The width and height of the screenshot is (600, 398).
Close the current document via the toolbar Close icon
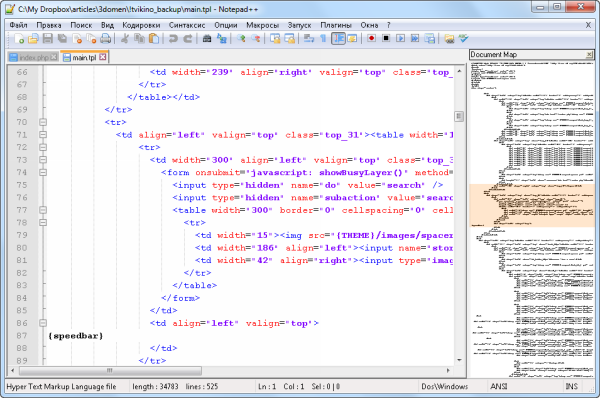point(77,38)
